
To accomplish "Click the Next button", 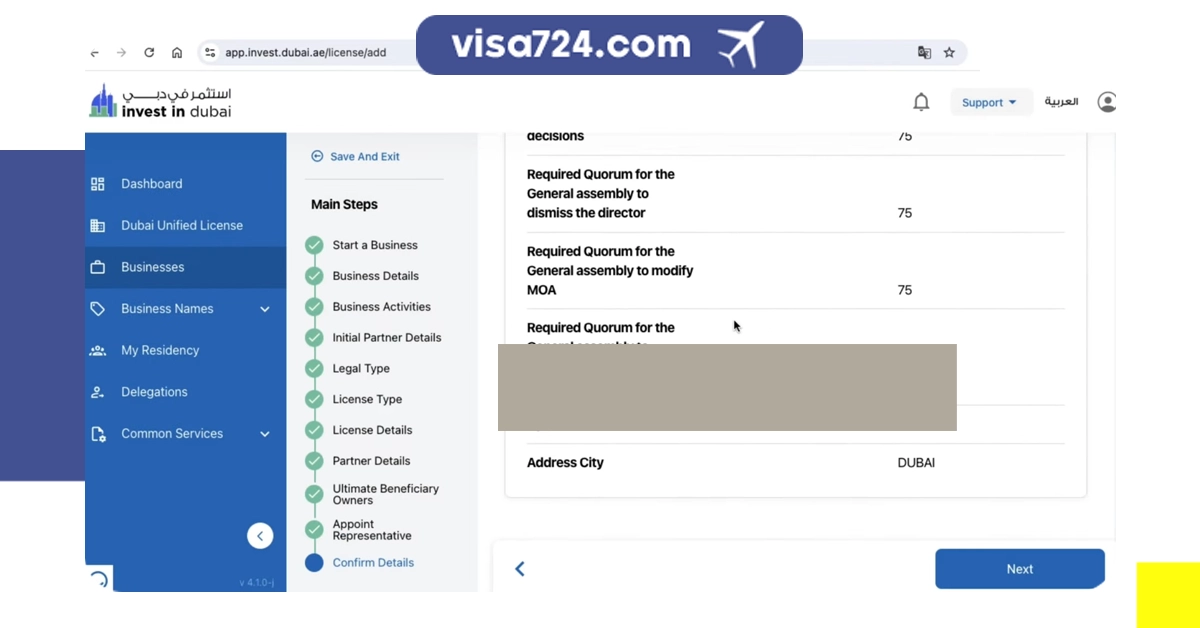I will click(1019, 569).
